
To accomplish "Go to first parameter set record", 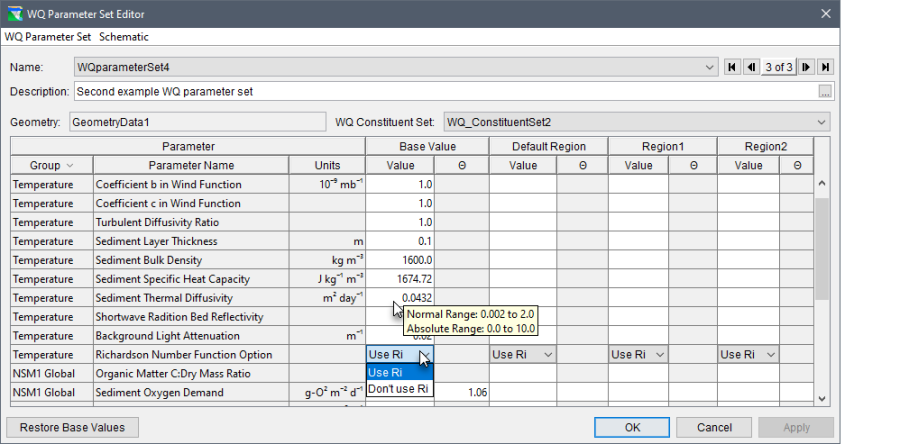I will click(x=732, y=67).
